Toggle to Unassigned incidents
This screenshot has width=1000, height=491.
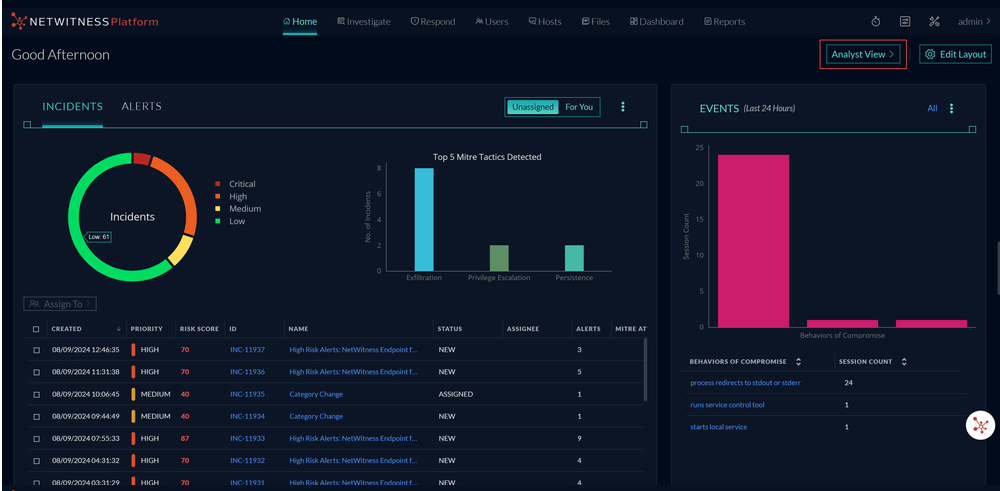(533, 107)
